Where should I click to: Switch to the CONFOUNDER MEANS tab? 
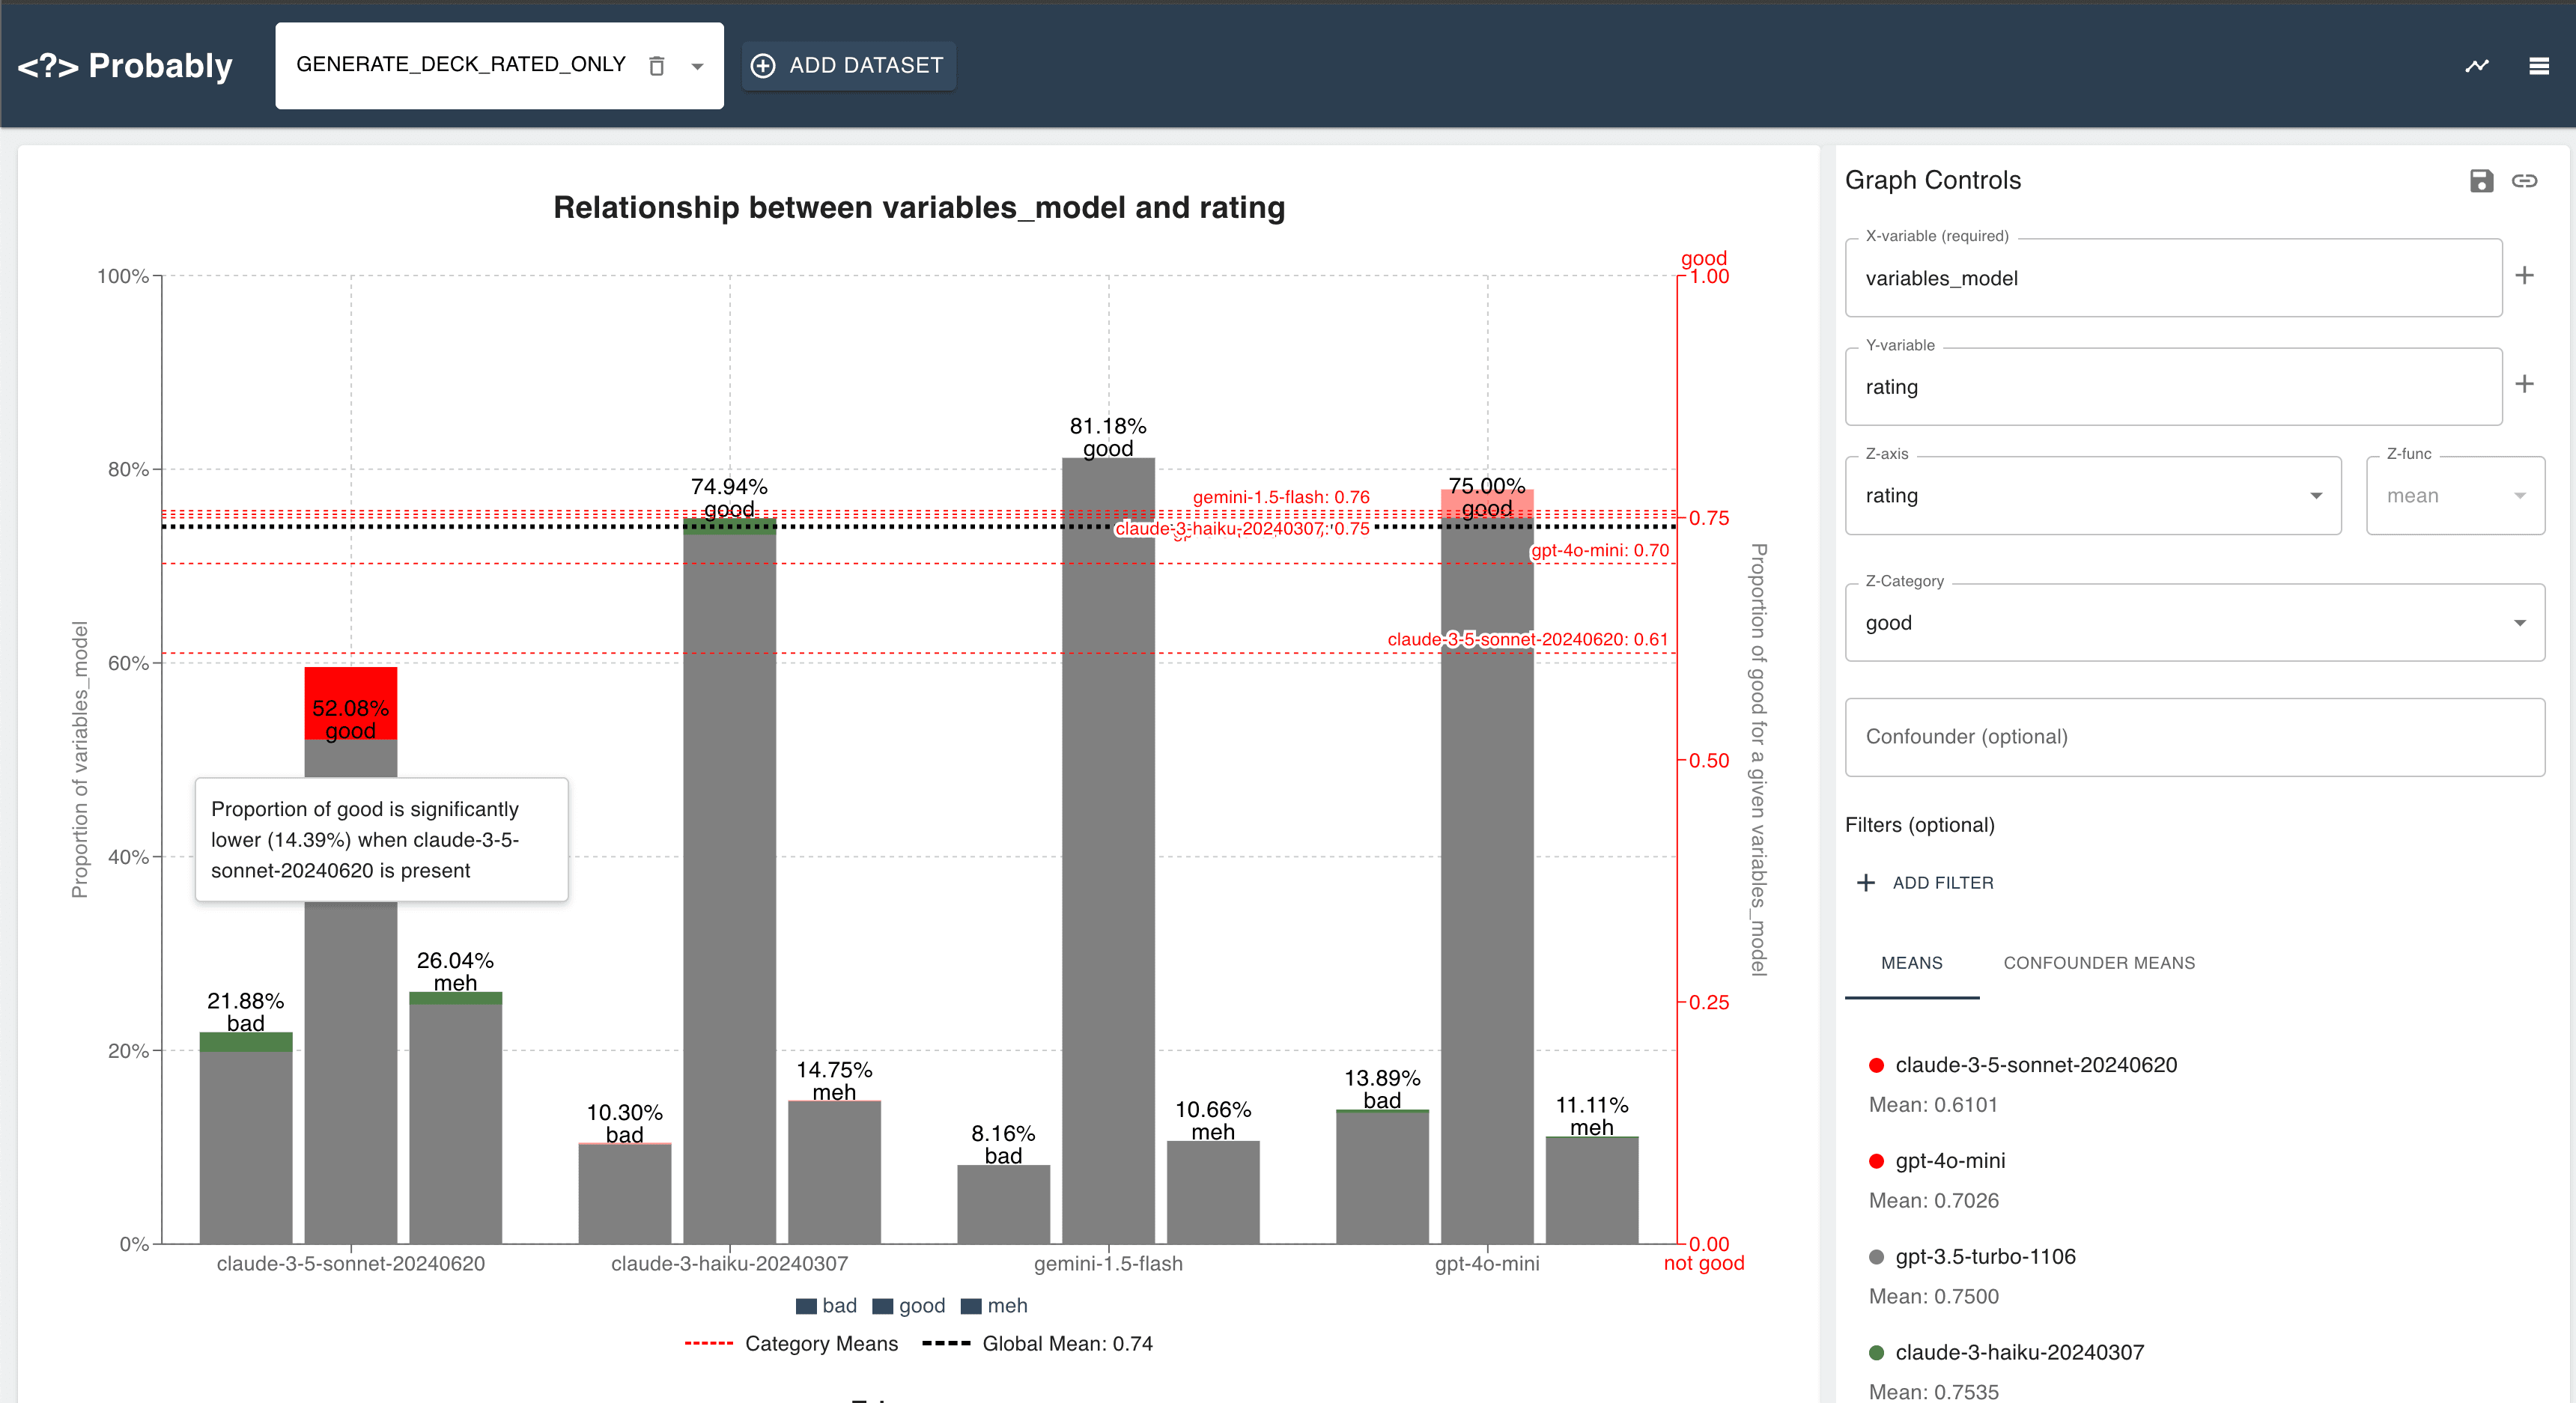(2098, 963)
